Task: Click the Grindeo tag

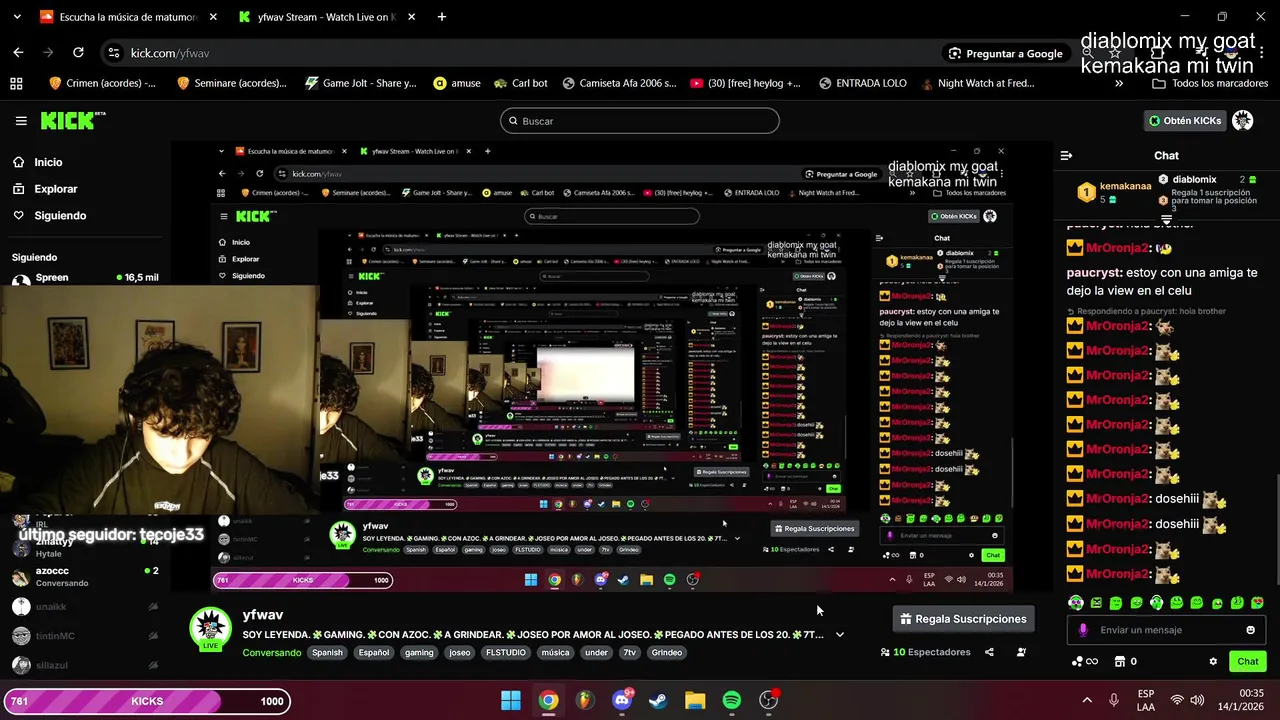Action: [666, 653]
